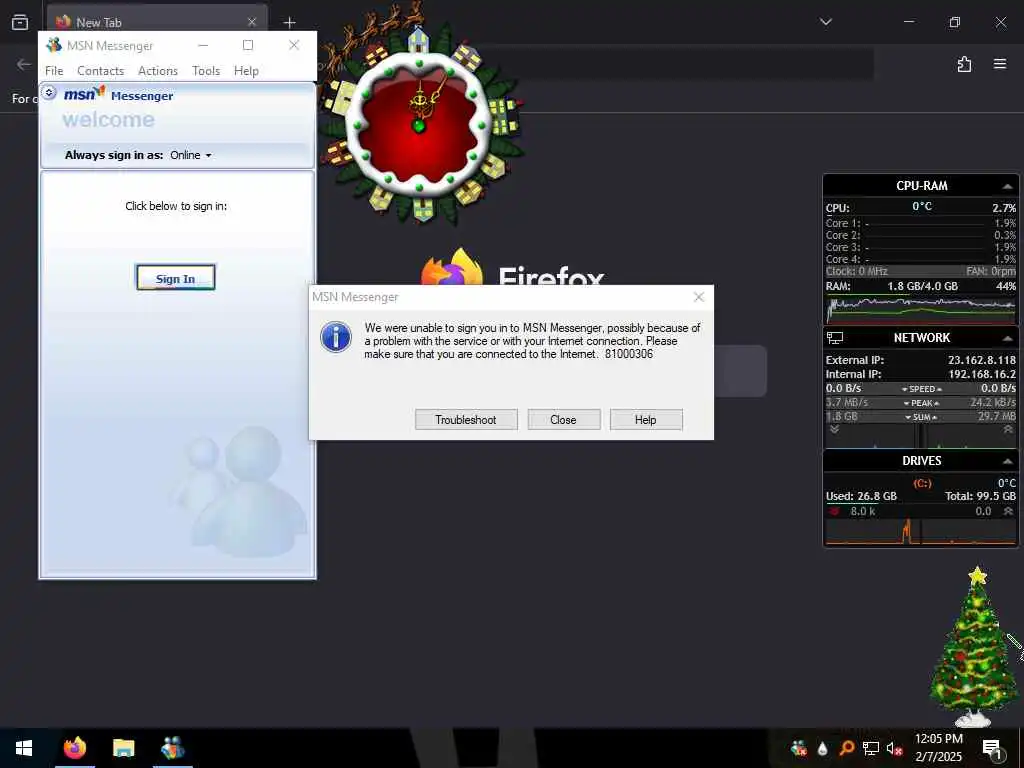
Task: Close the MSN error dialog with the X
Action: click(x=699, y=297)
